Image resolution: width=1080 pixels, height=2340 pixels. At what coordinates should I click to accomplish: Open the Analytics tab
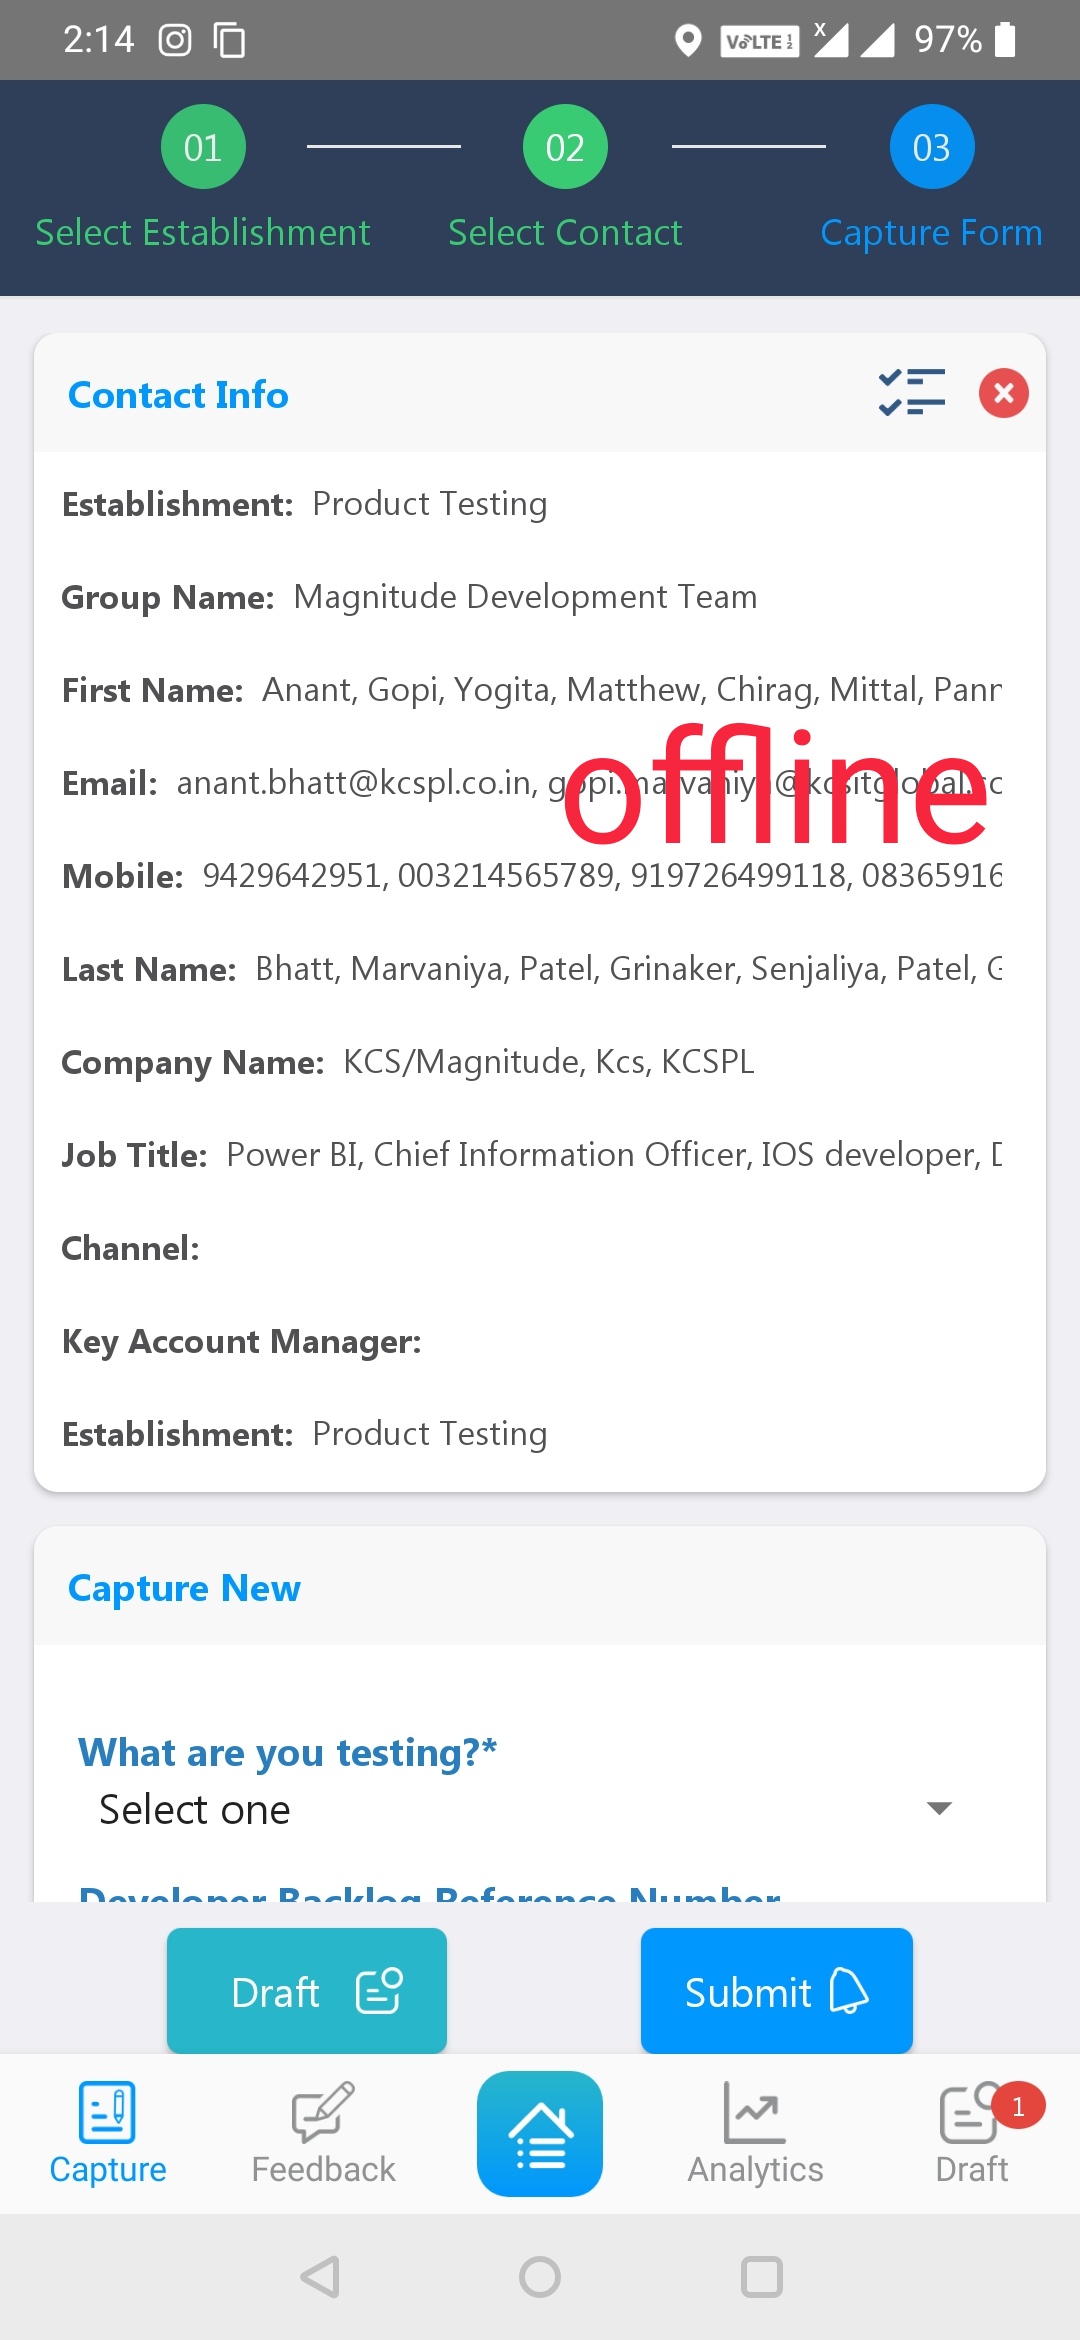755,2133
